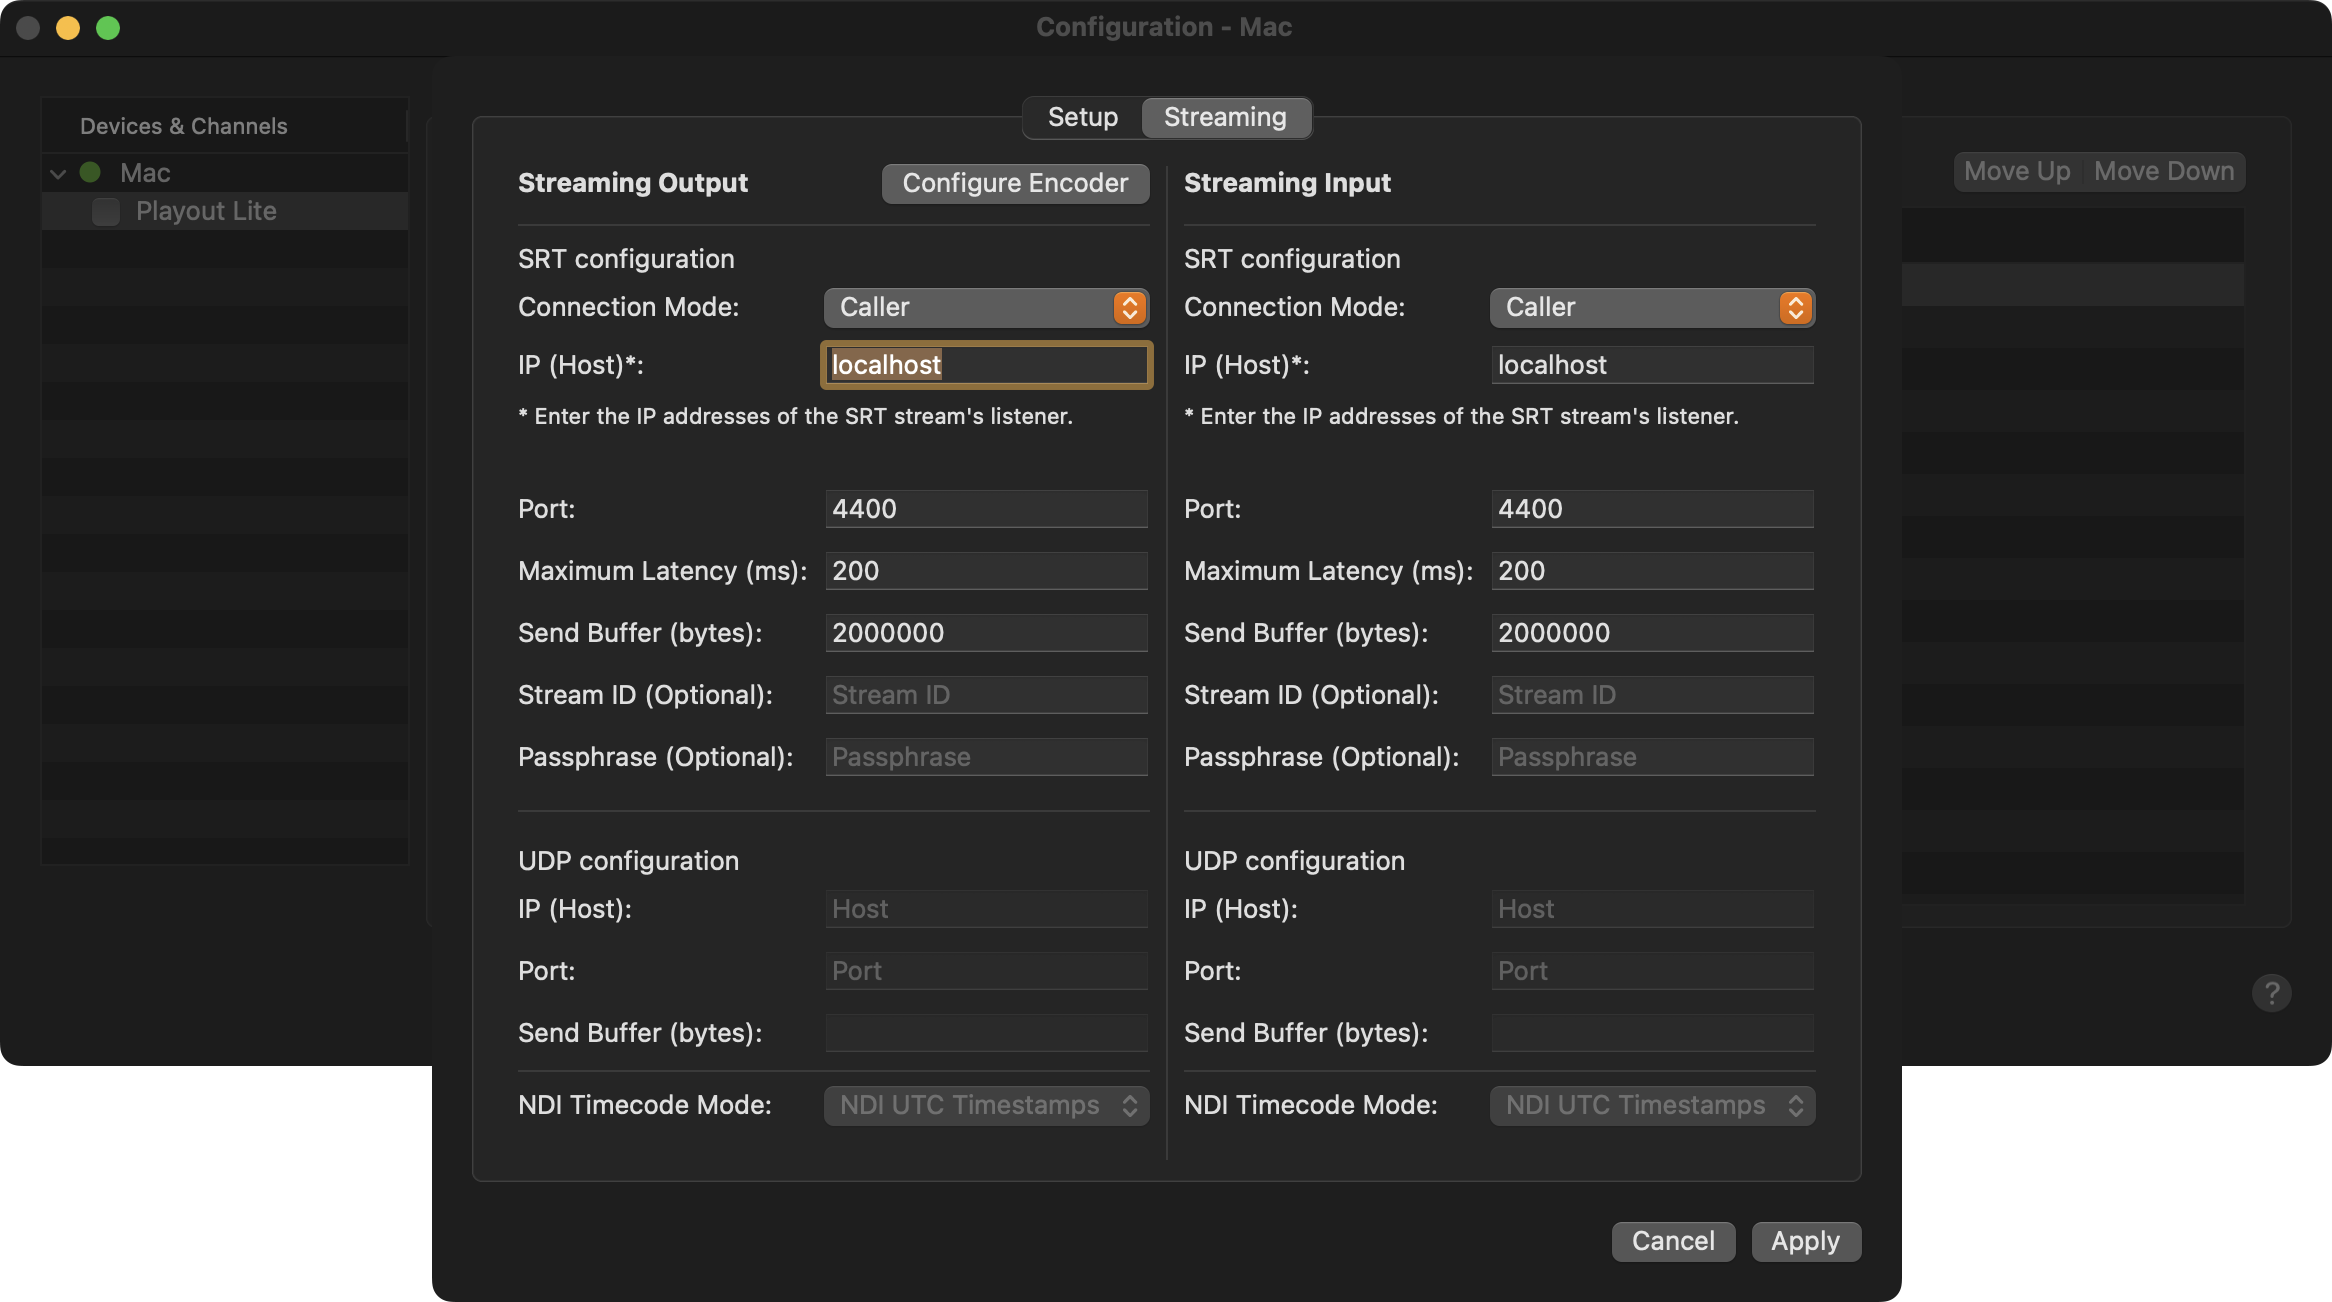
Task: Click Streaming Output SRT Port field
Action: pyautogui.click(x=986, y=509)
